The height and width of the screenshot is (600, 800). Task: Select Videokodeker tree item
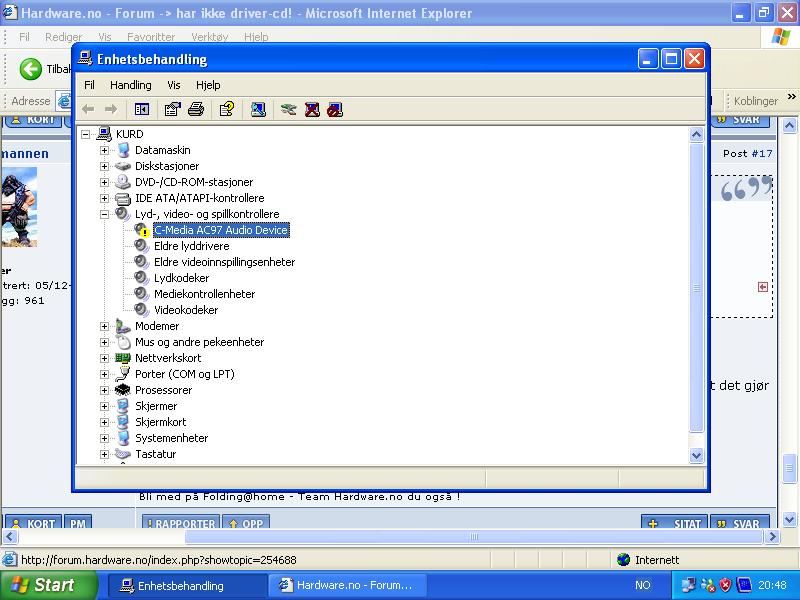[186, 310]
